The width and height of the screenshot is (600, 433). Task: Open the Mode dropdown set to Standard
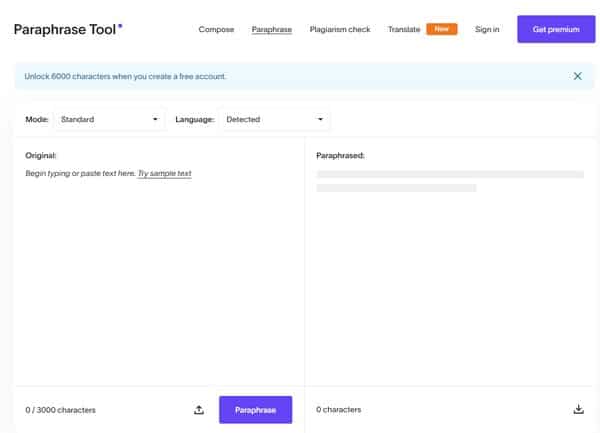click(x=109, y=119)
